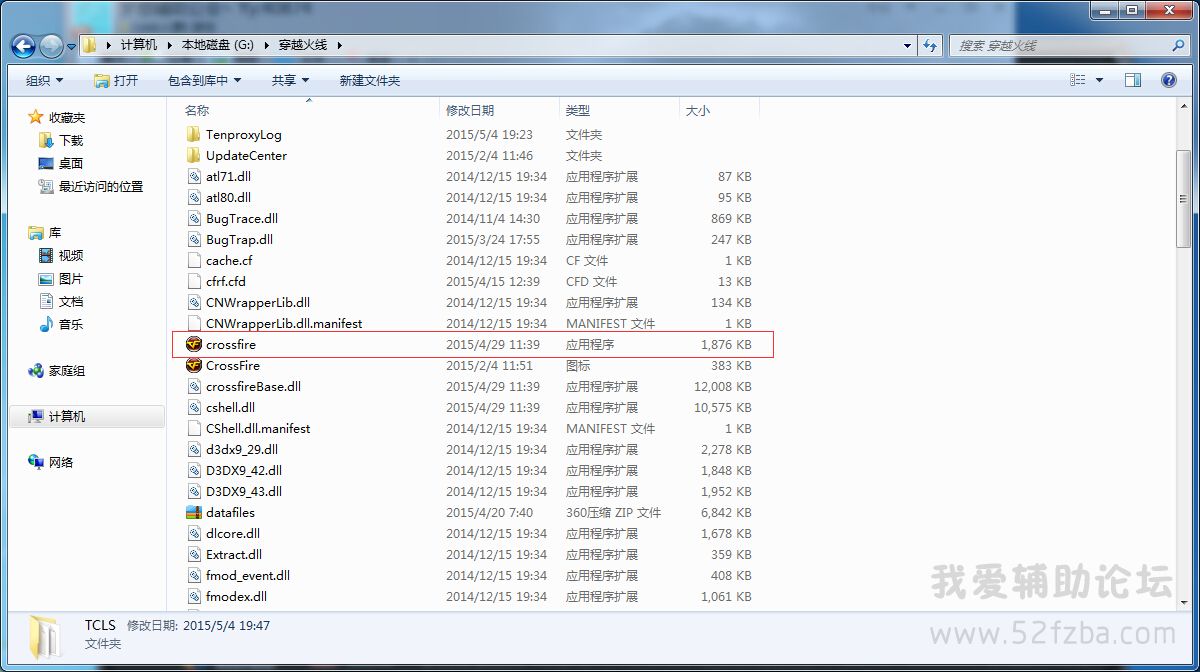Open the 组织 menu
Image resolution: width=1200 pixels, height=672 pixels.
[44, 80]
